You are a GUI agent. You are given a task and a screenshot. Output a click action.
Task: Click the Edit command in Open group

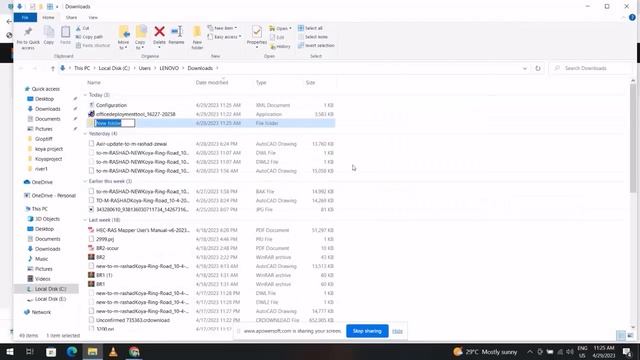(277, 37)
